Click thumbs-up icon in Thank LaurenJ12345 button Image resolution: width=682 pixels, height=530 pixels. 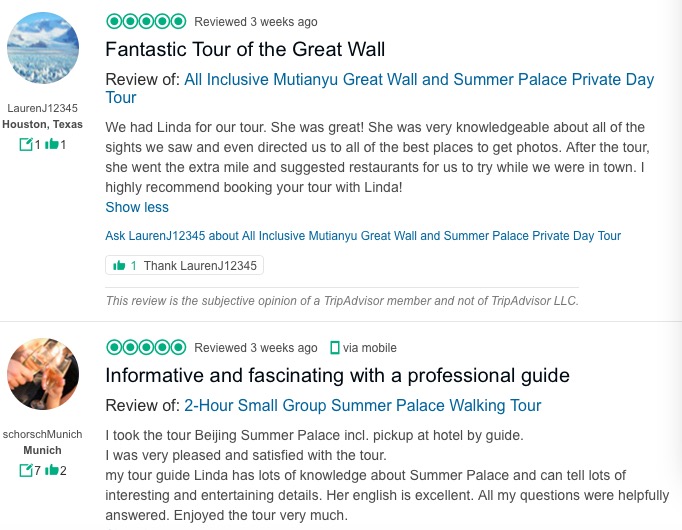pos(119,266)
